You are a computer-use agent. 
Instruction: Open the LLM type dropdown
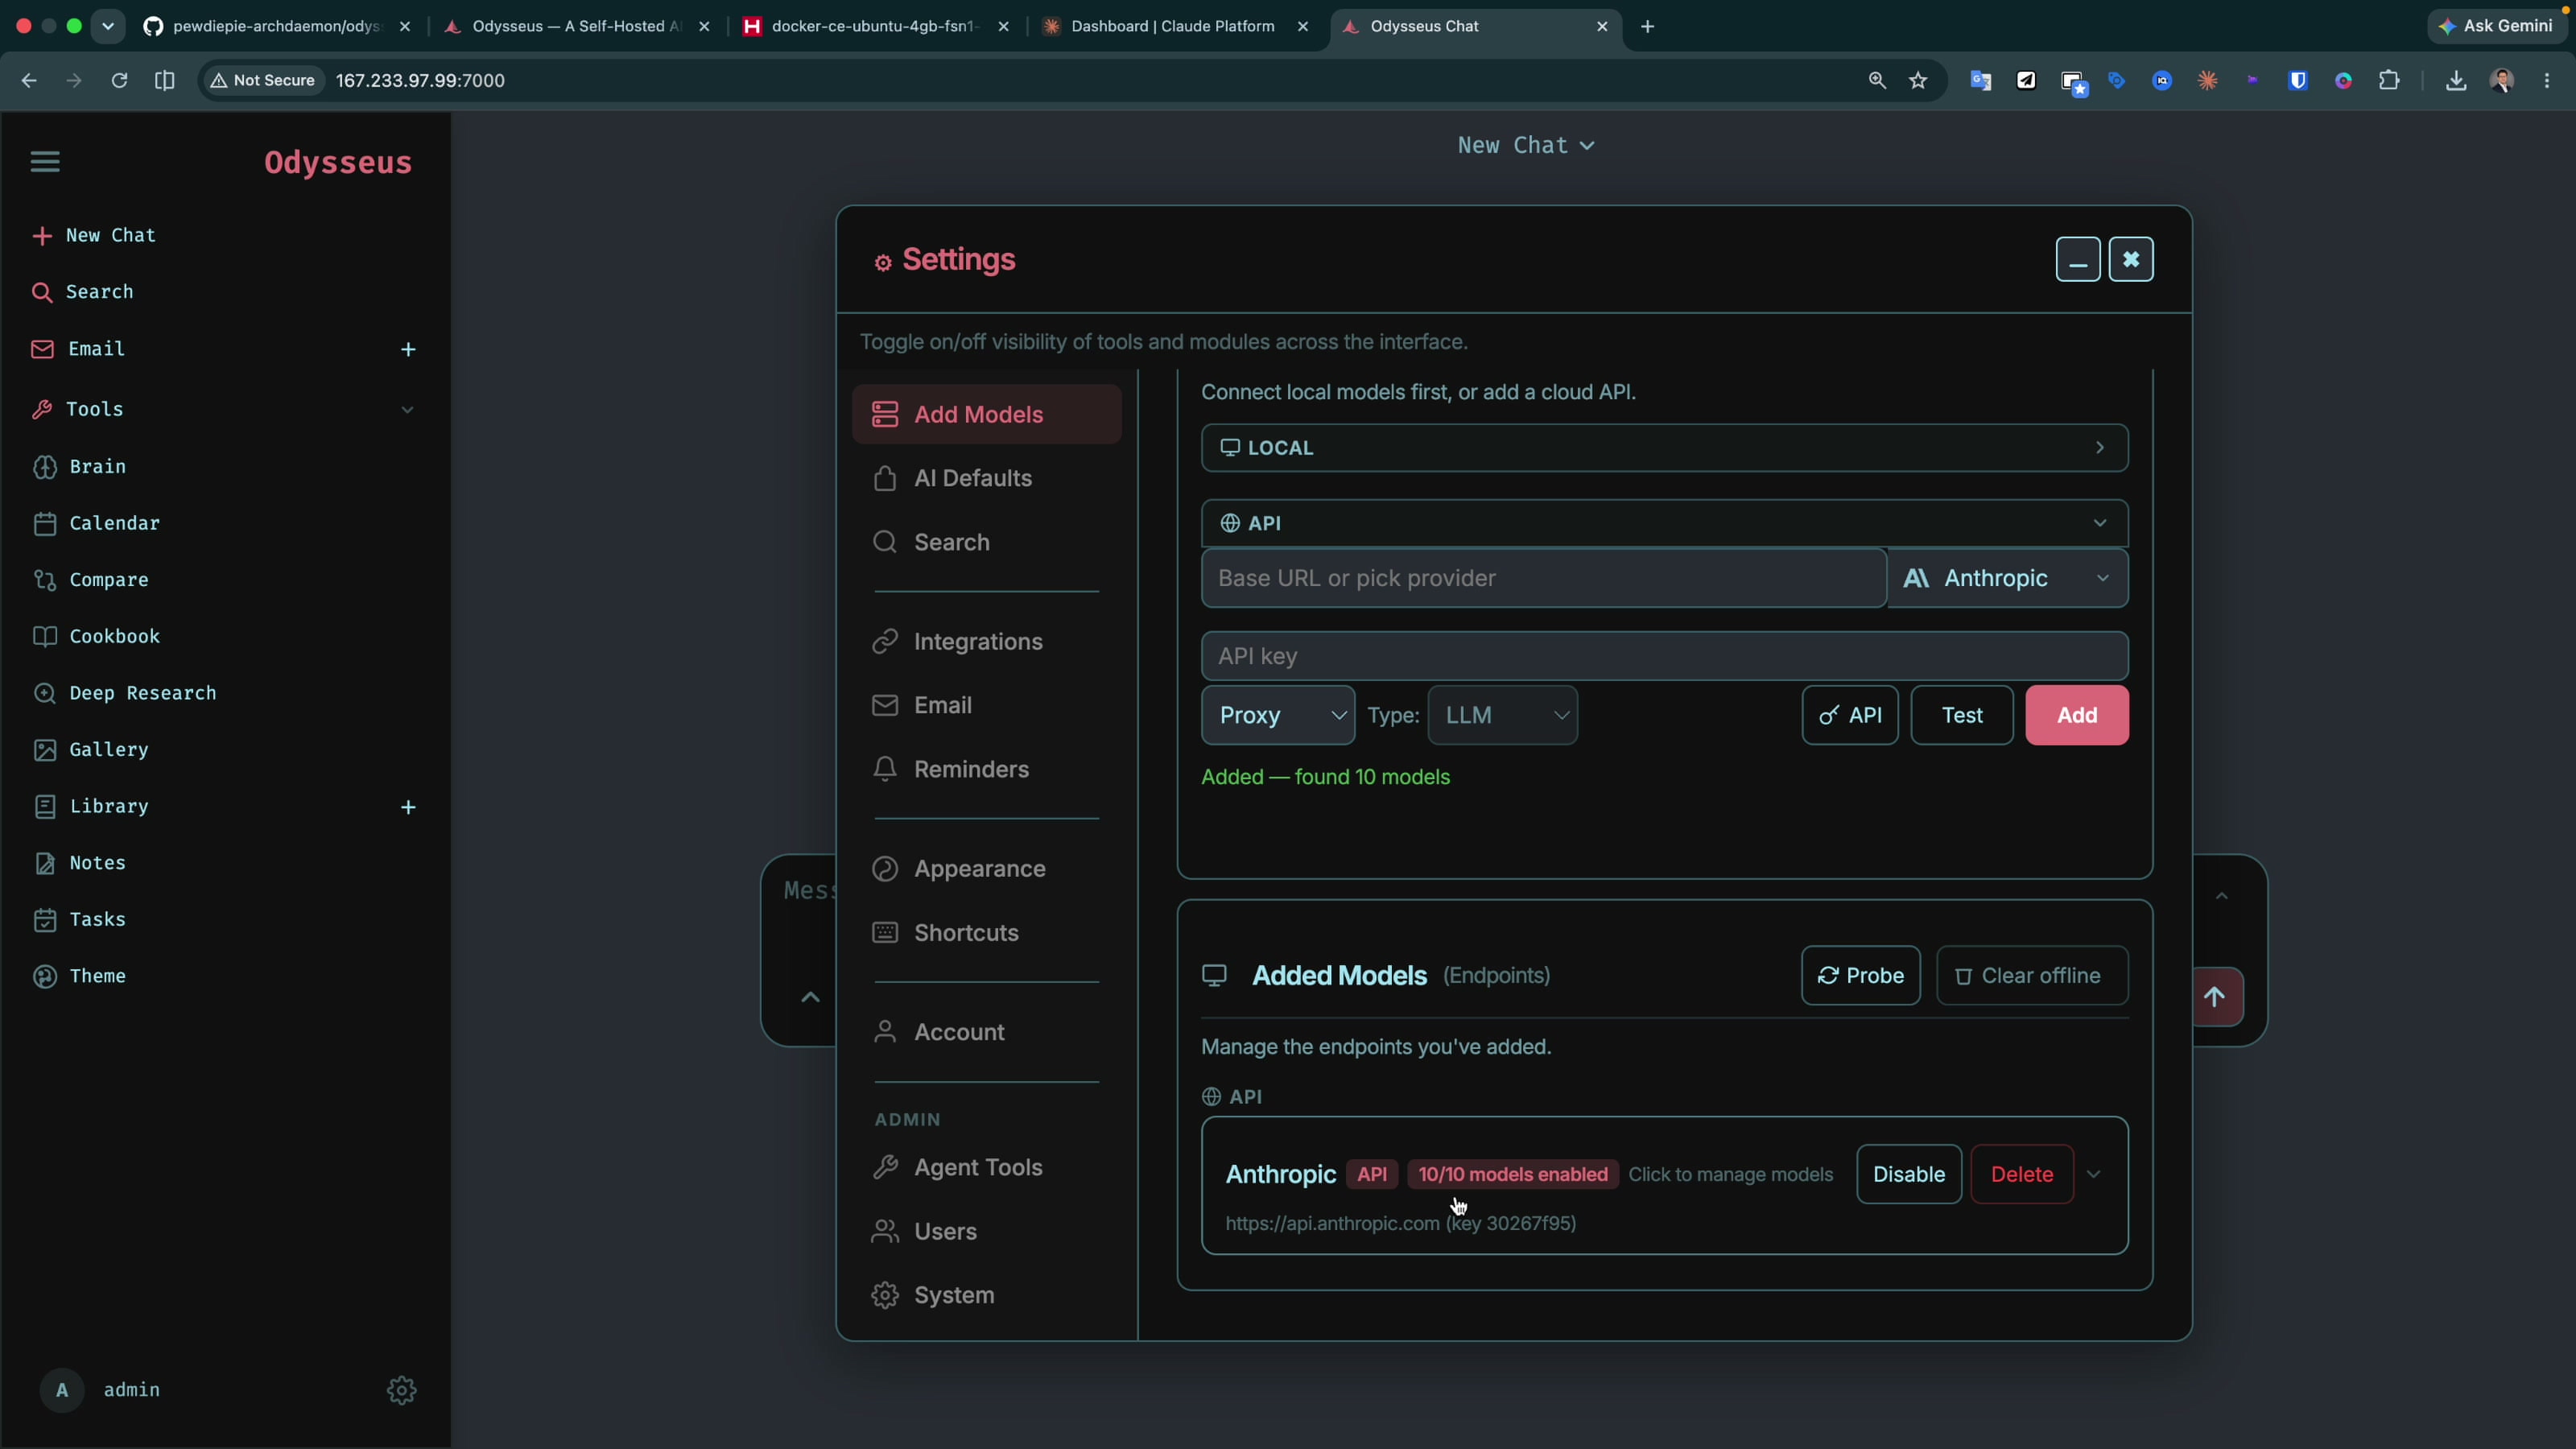click(1502, 715)
